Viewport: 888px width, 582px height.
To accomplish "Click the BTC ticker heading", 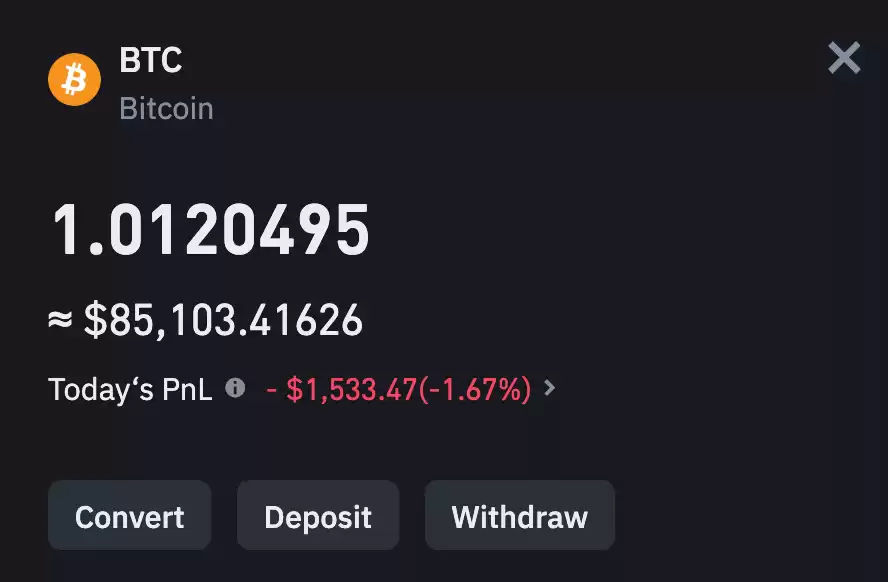I will click(151, 60).
